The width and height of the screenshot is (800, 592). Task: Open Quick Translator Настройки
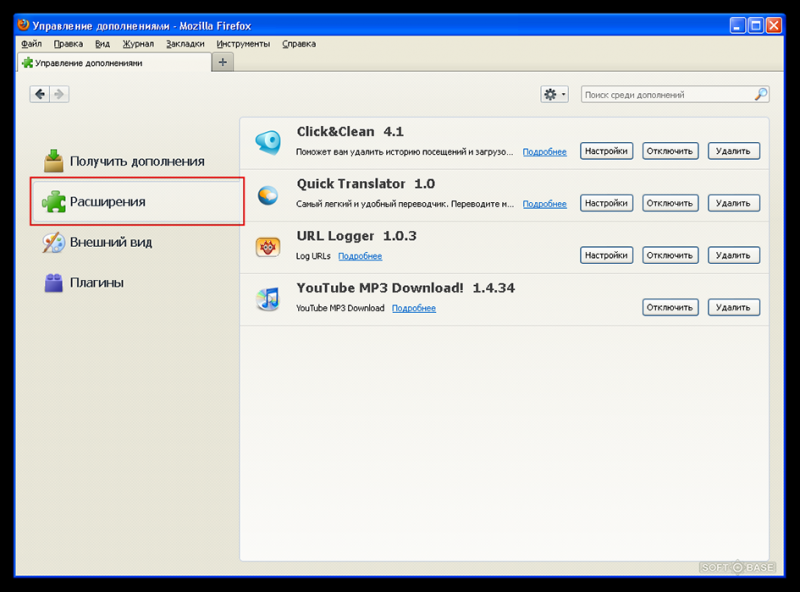(606, 203)
